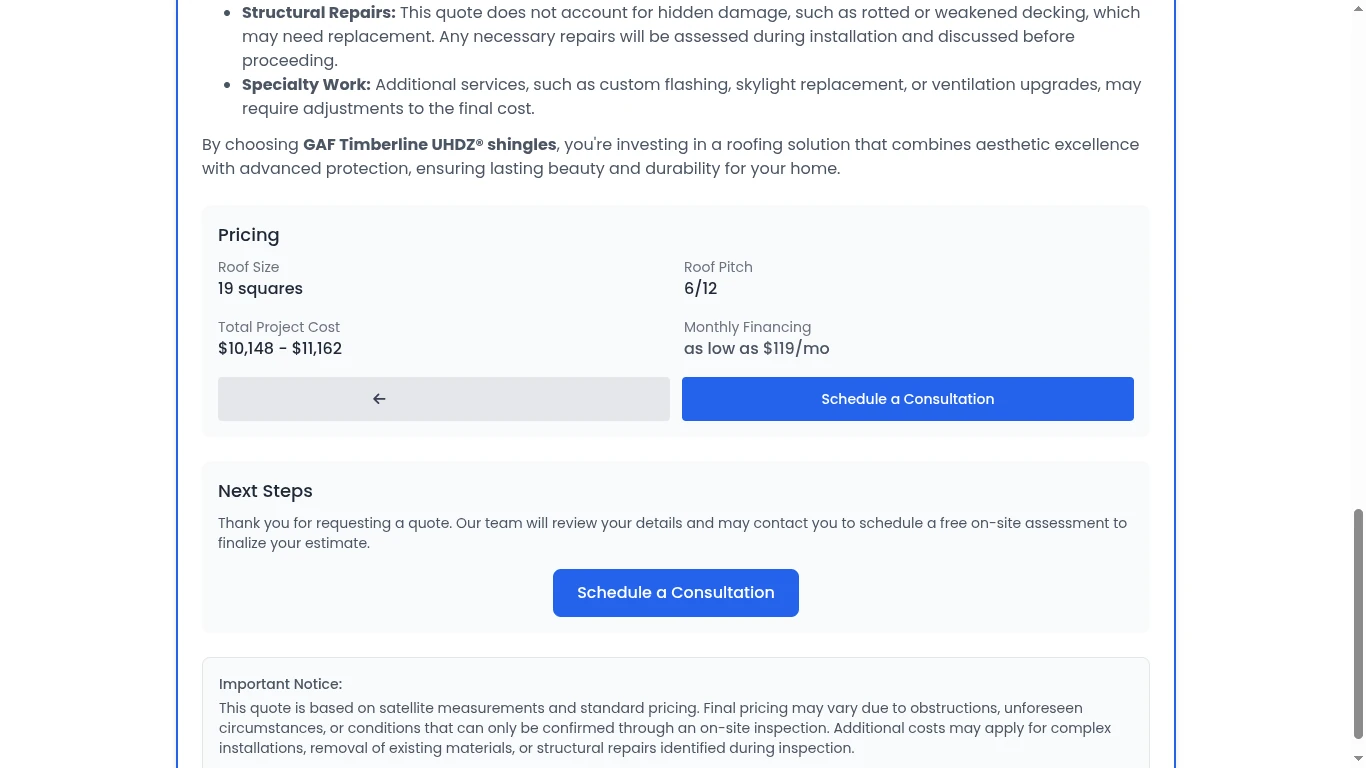1366x768 pixels.
Task: Click the 19 squares roof size value
Action: [x=260, y=288]
